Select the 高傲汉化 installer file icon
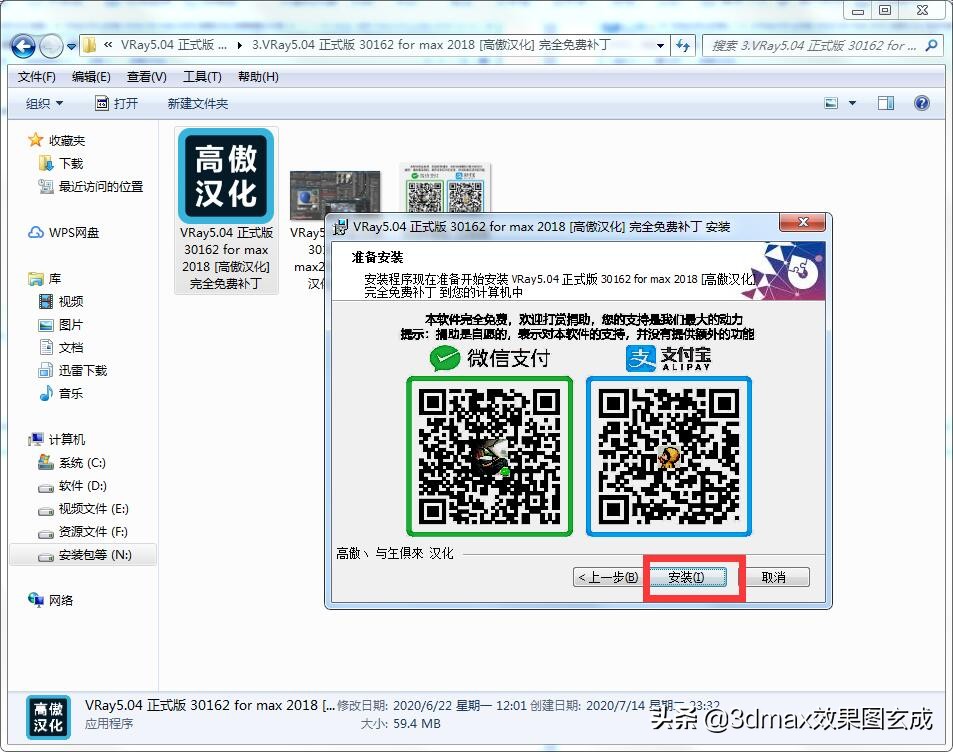 226,176
